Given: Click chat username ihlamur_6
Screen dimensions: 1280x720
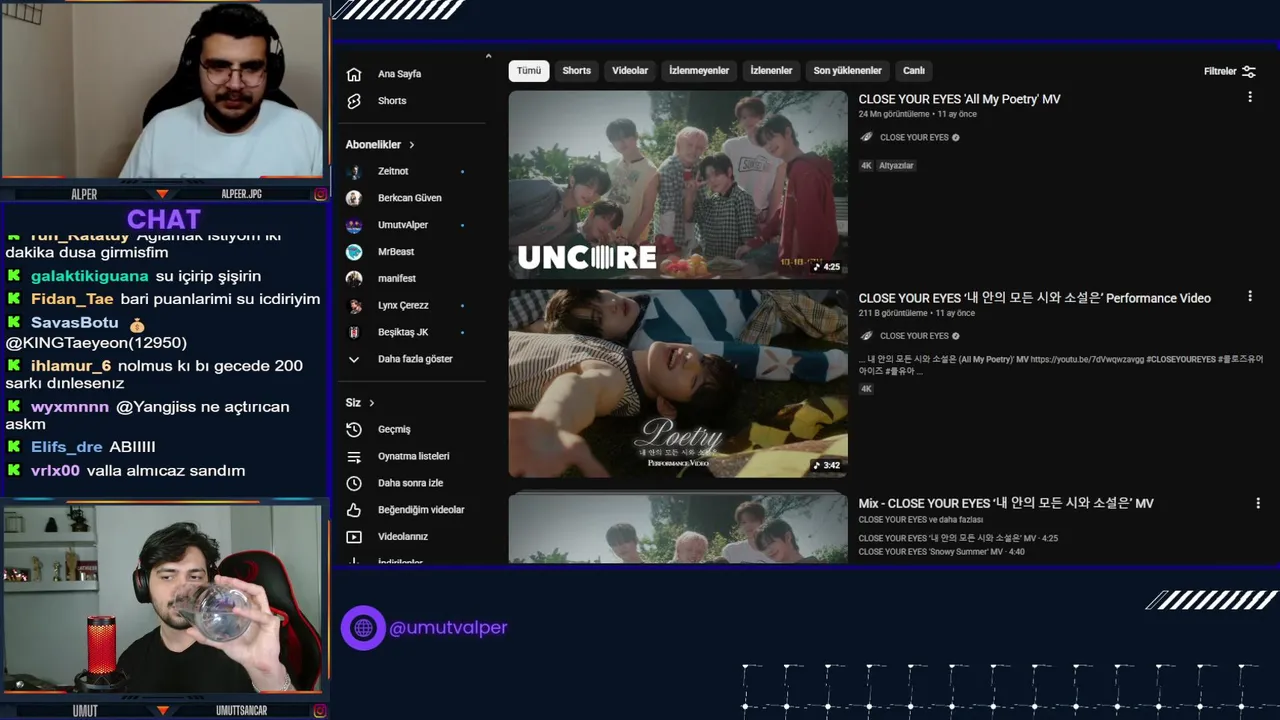Looking at the screenshot, I should click(x=70, y=366).
